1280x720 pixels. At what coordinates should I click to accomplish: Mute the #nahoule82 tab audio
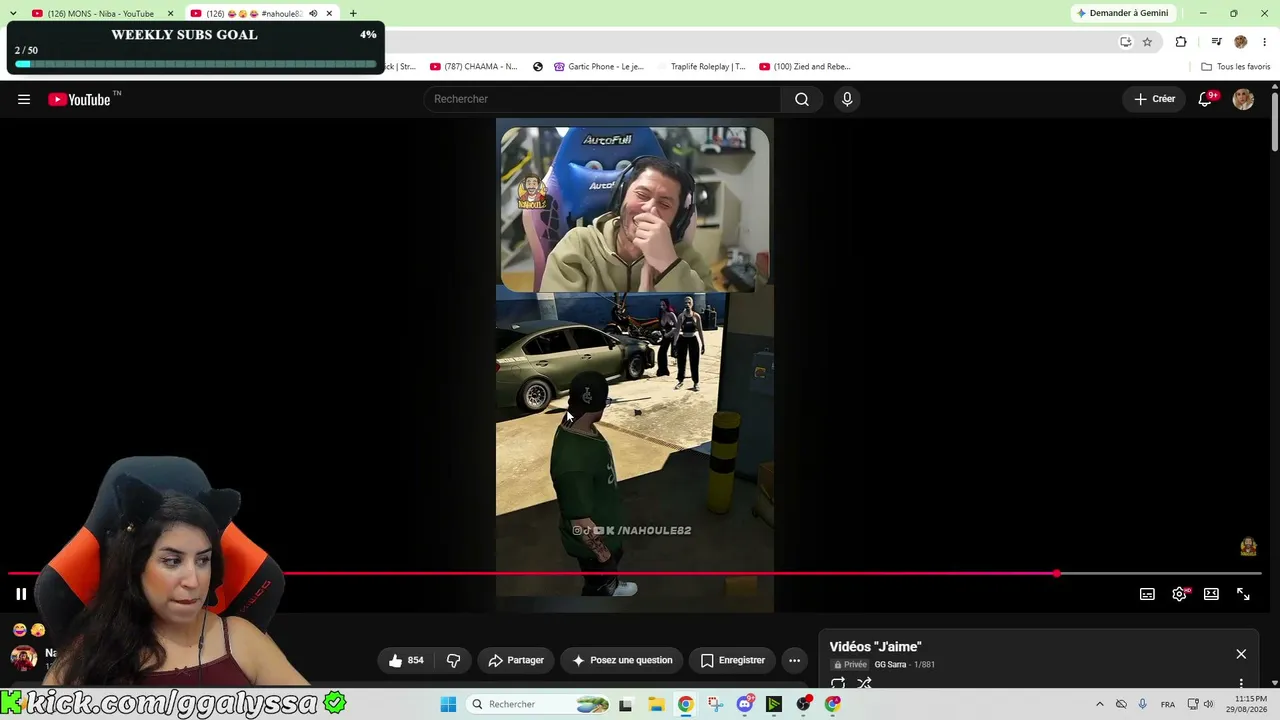313,14
